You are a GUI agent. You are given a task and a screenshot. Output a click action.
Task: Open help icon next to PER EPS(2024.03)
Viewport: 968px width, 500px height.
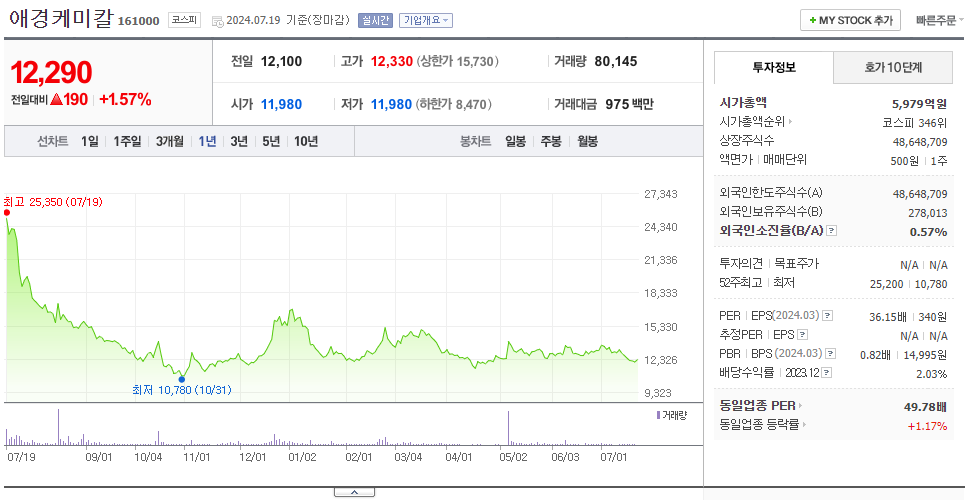coord(828,316)
